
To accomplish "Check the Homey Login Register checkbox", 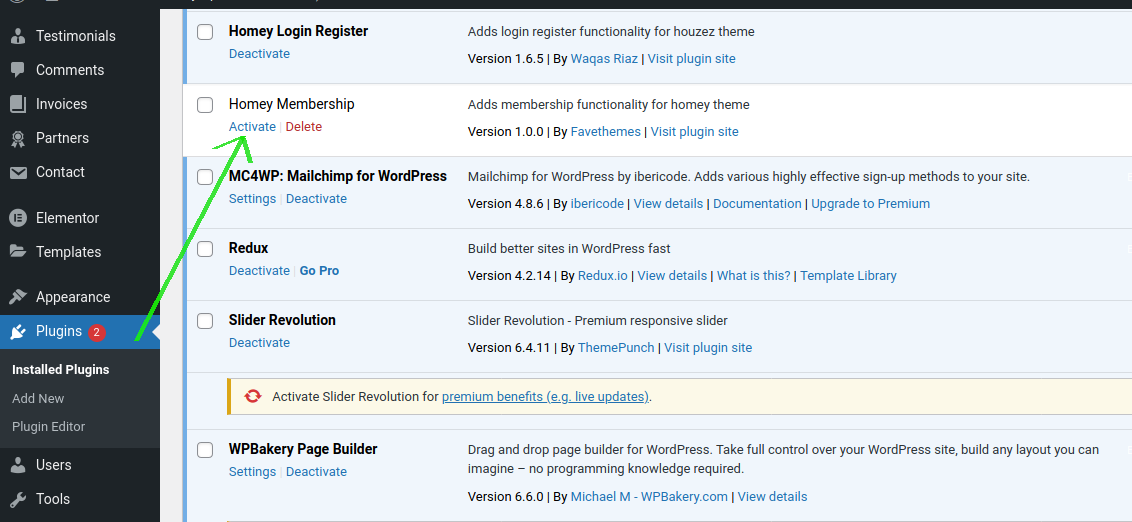I will (205, 32).
